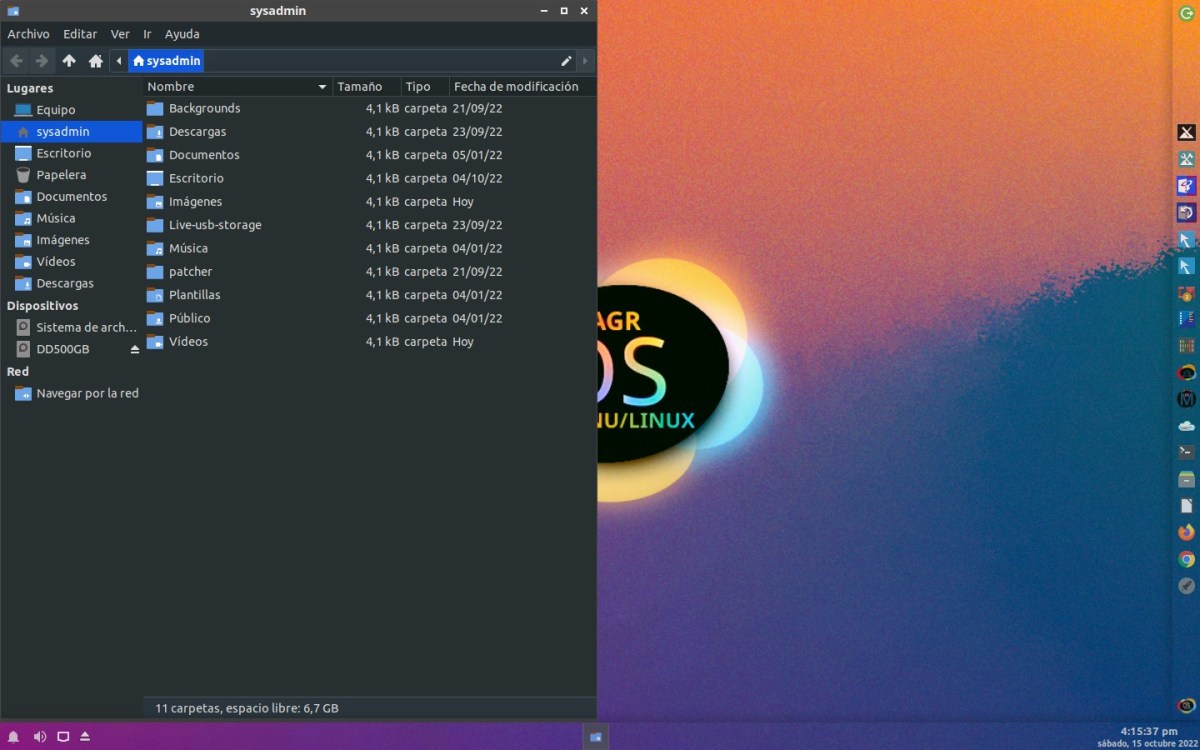
Task: Select the Live-usb-storage folder
Action: [x=214, y=225]
